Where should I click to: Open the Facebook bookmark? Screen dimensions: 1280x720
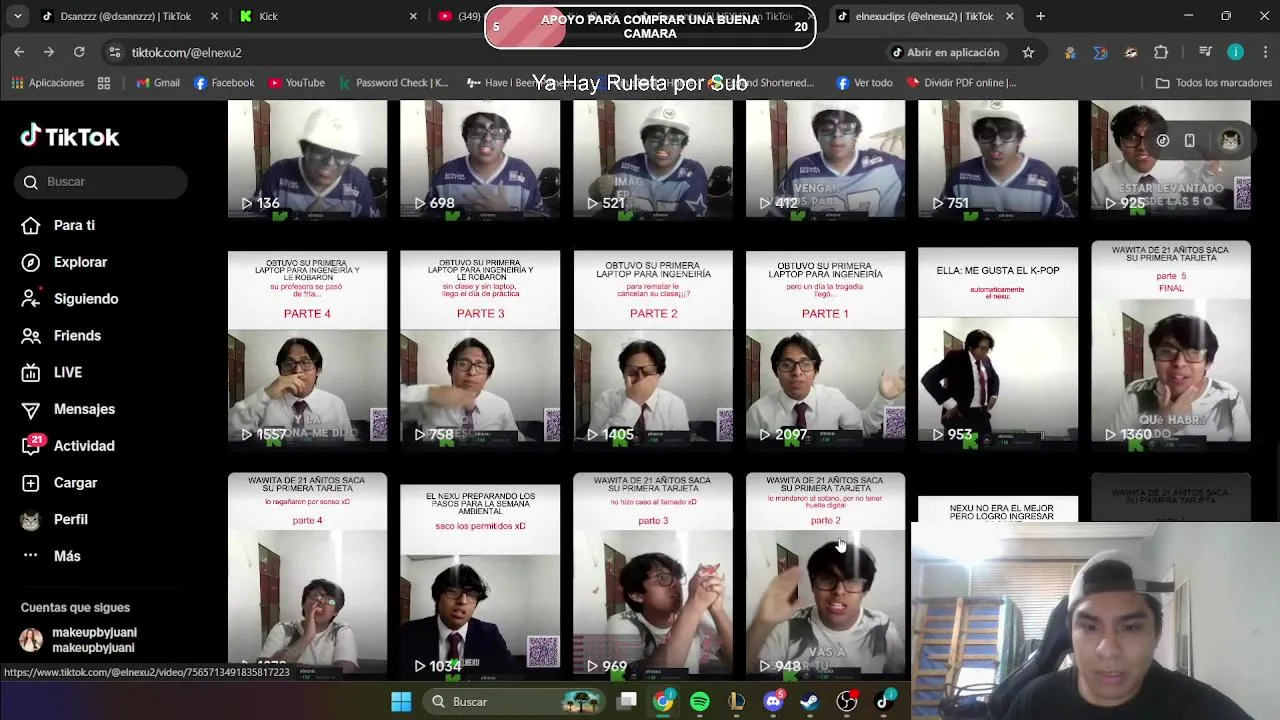coord(224,83)
